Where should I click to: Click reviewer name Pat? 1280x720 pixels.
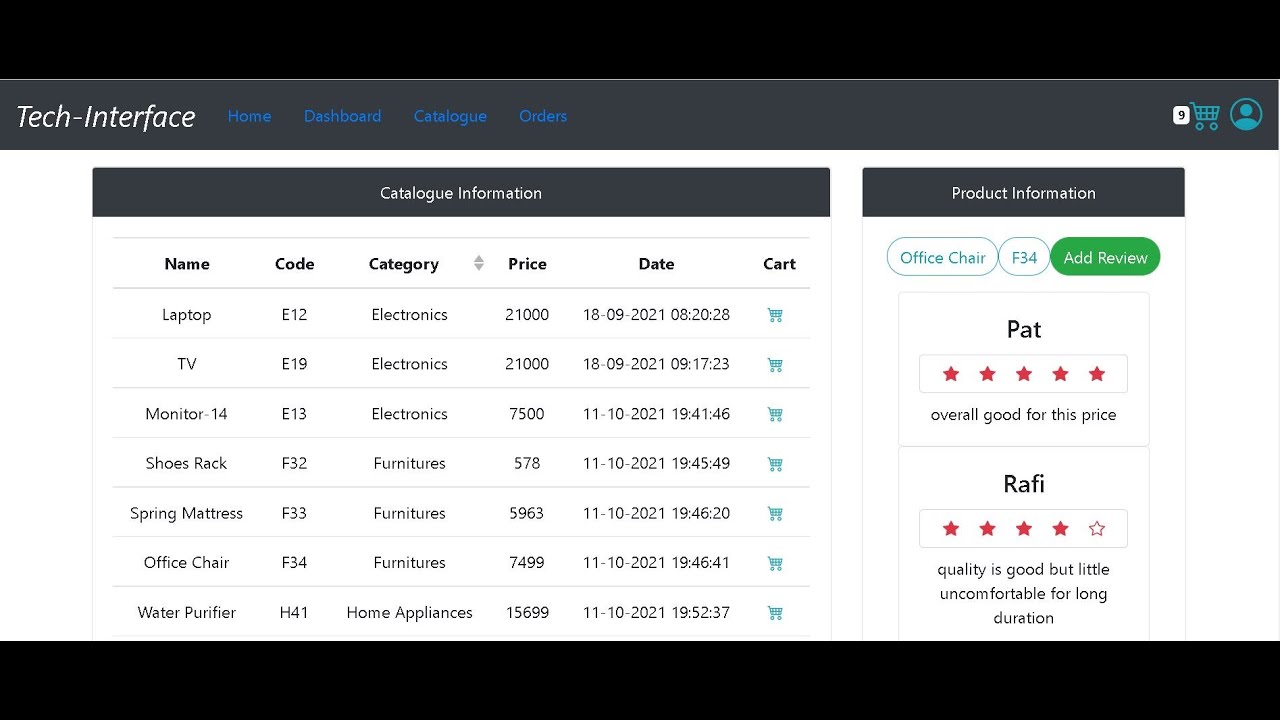(x=1024, y=330)
